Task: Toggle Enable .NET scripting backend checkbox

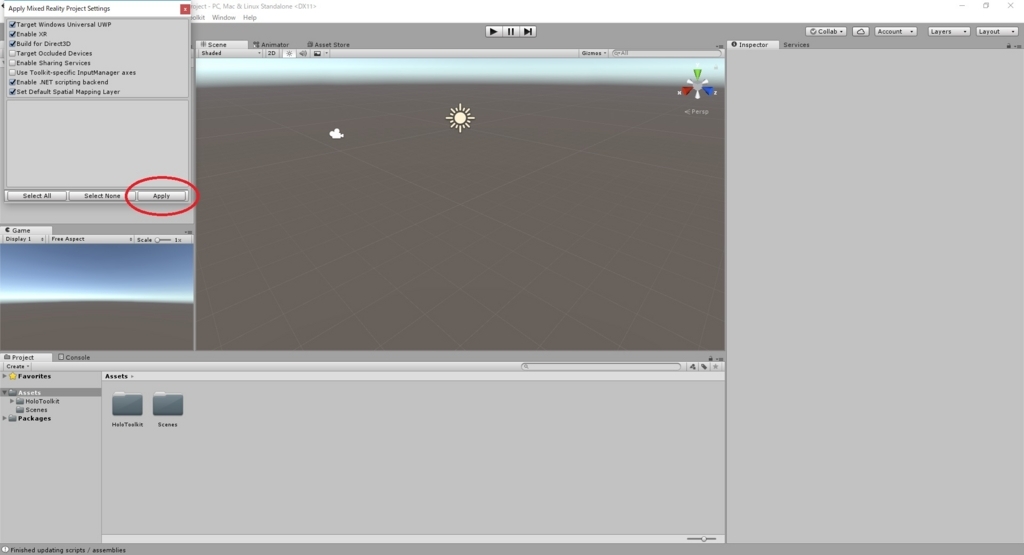Action: tap(12, 82)
